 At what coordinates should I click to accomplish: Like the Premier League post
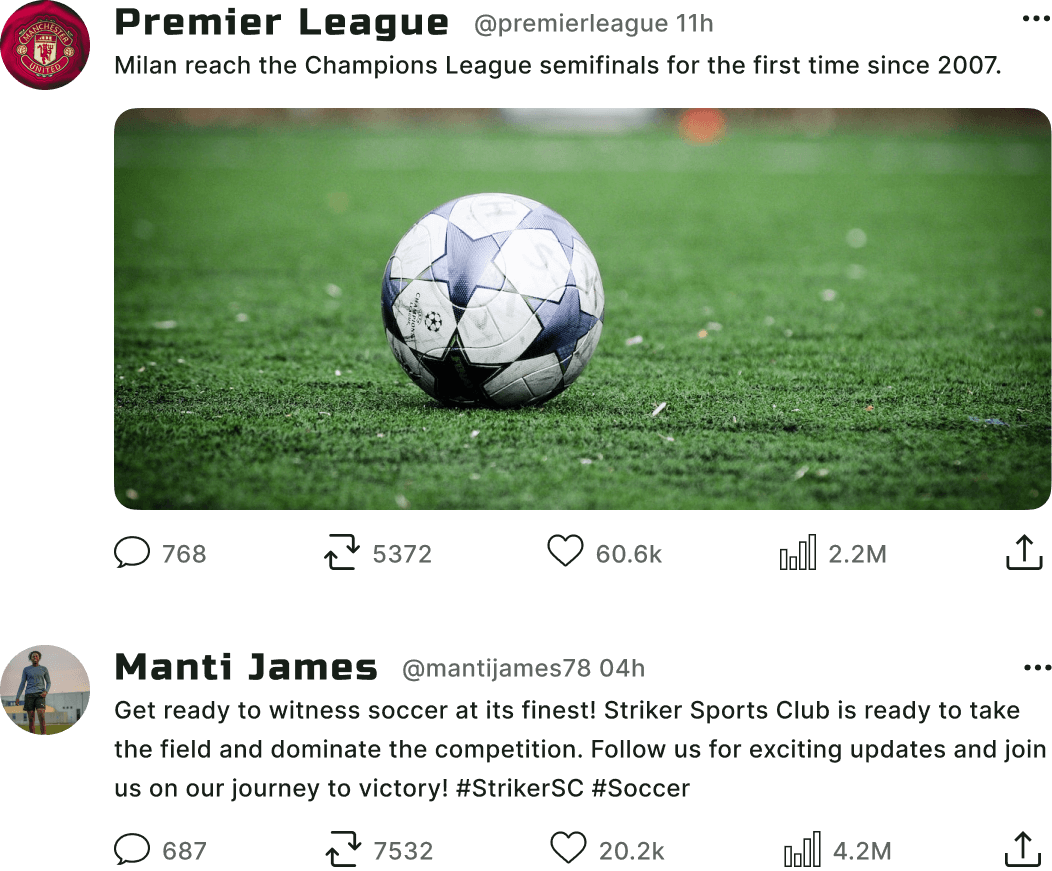[x=566, y=552]
